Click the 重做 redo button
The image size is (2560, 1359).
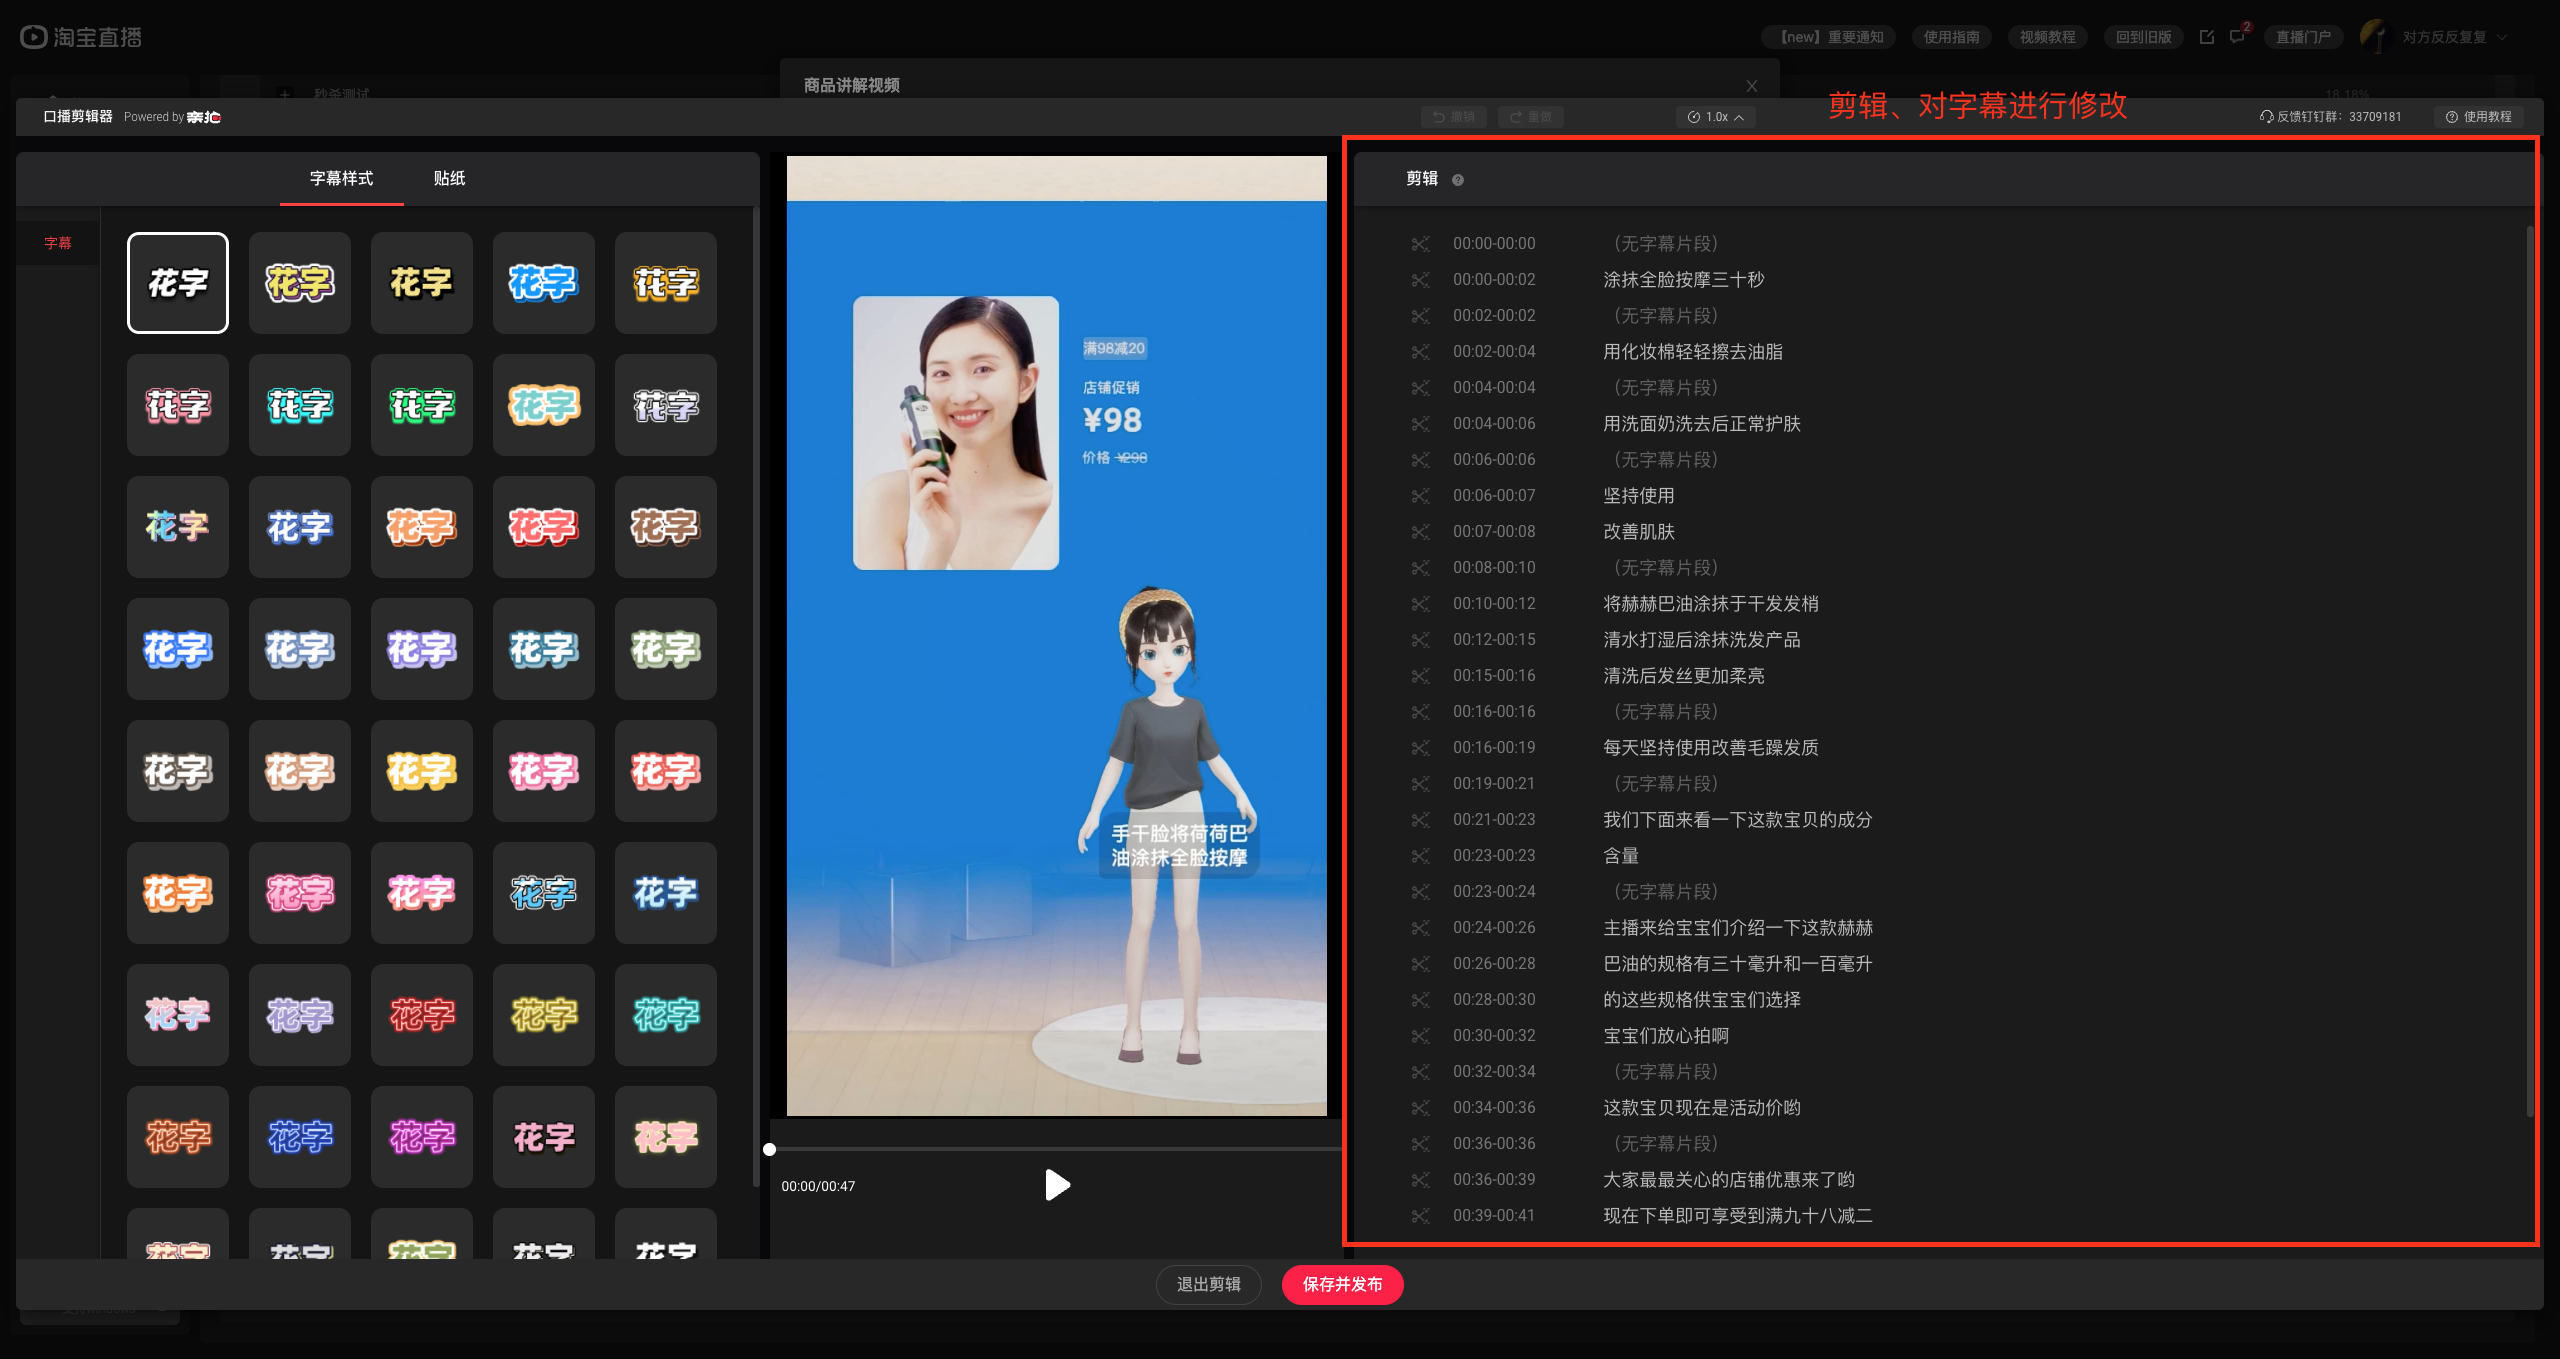pyautogui.click(x=1530, y=117)
